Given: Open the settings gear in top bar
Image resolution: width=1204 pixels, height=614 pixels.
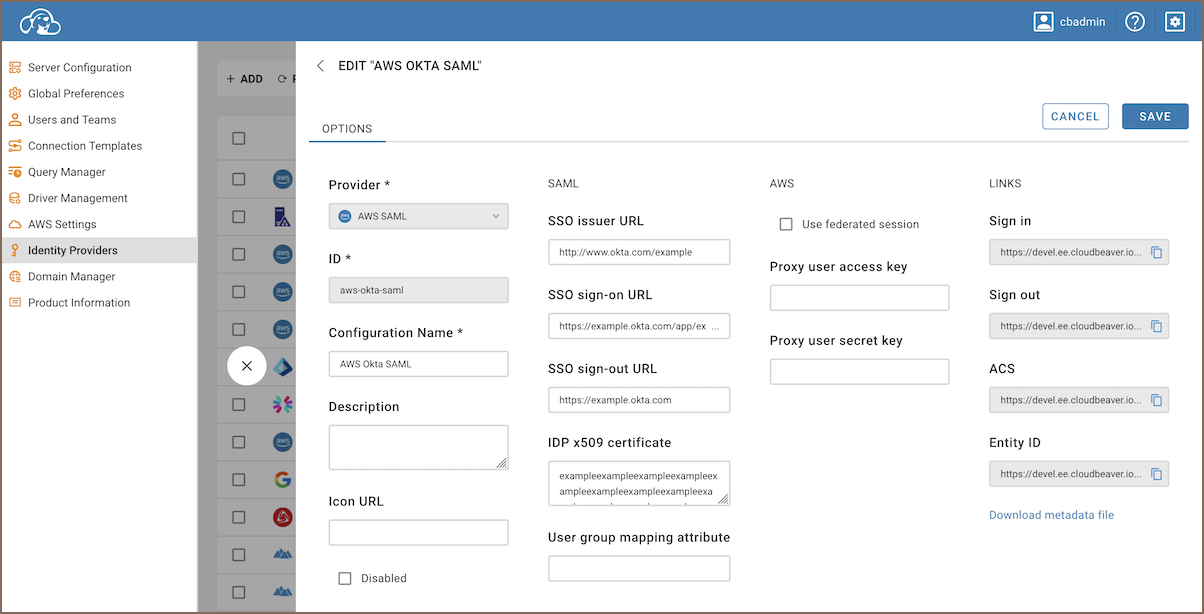Looking at the screenshot, I should click(x=1175, y=21).
